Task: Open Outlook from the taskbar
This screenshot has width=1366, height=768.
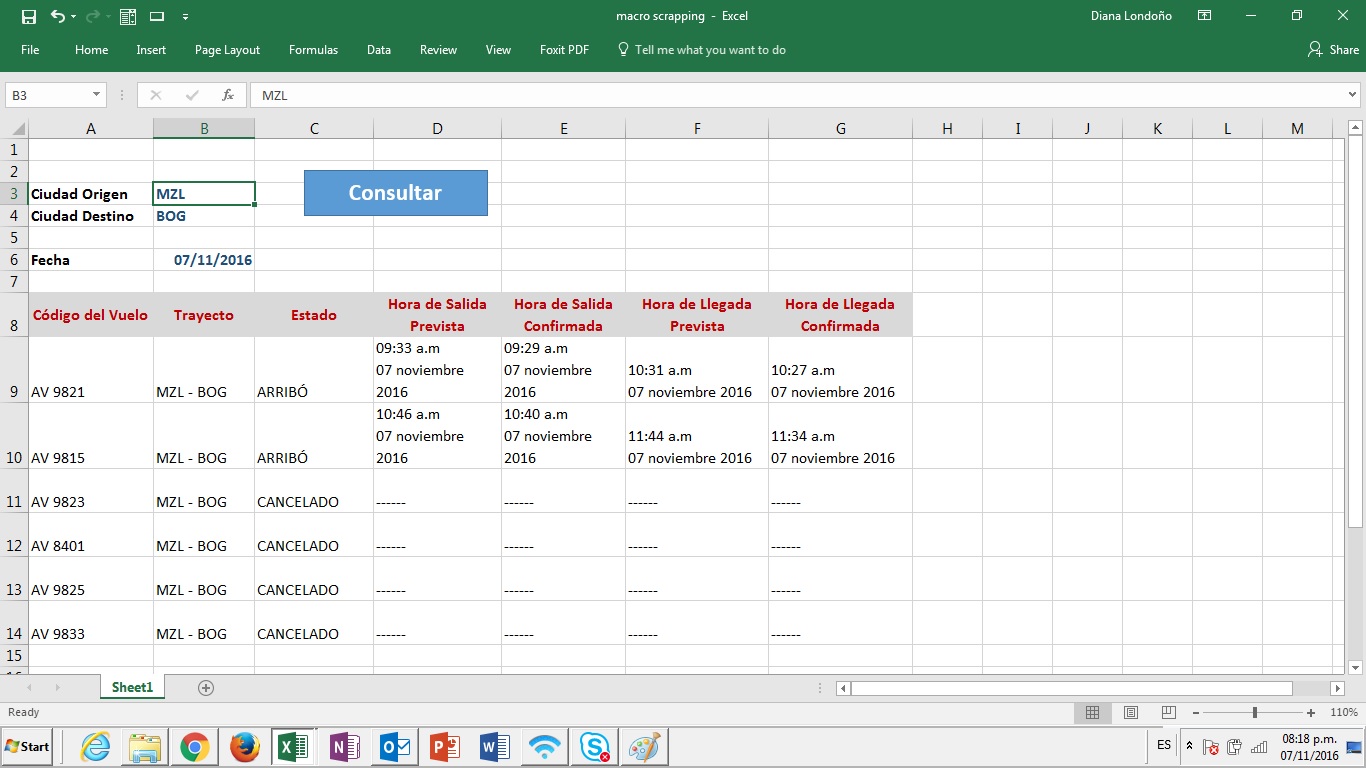Action: [x=394, y=746]
